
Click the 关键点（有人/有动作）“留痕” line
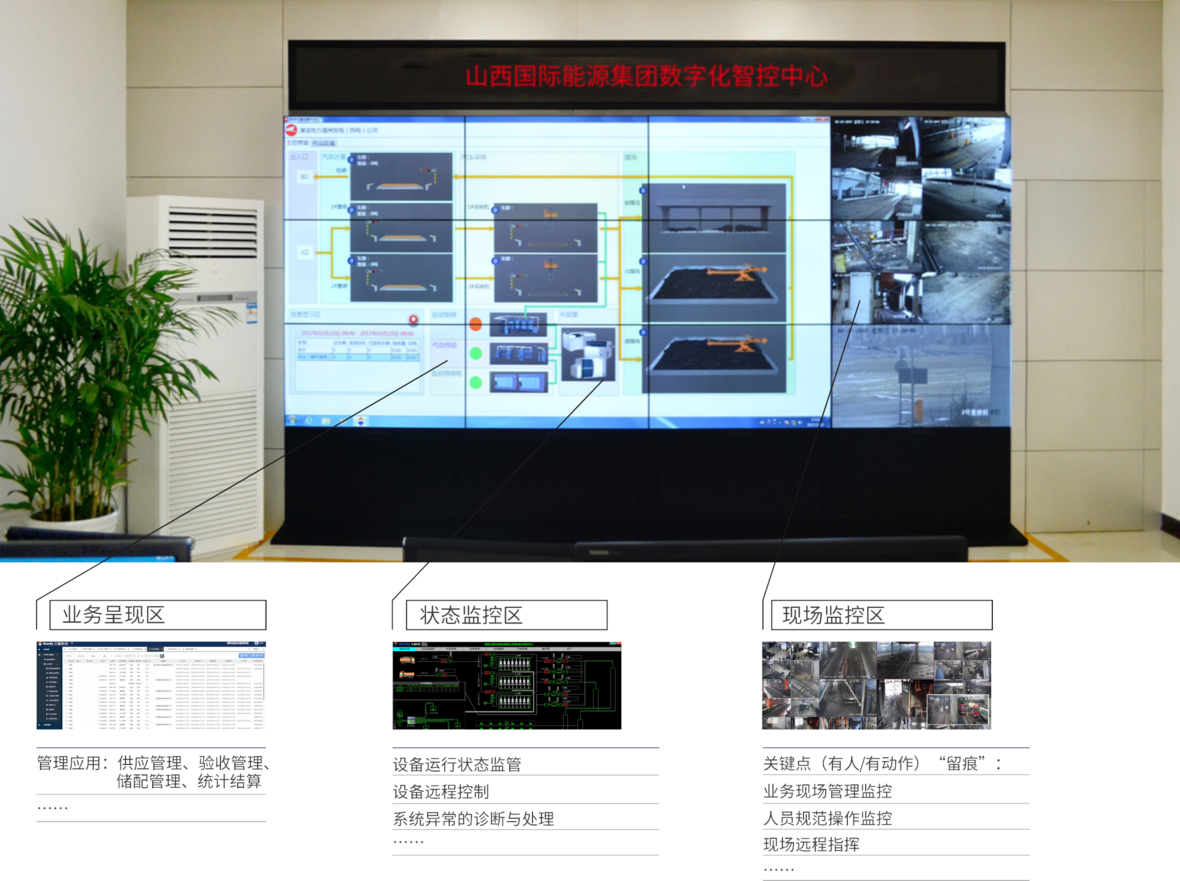click(x=883, y=764)
